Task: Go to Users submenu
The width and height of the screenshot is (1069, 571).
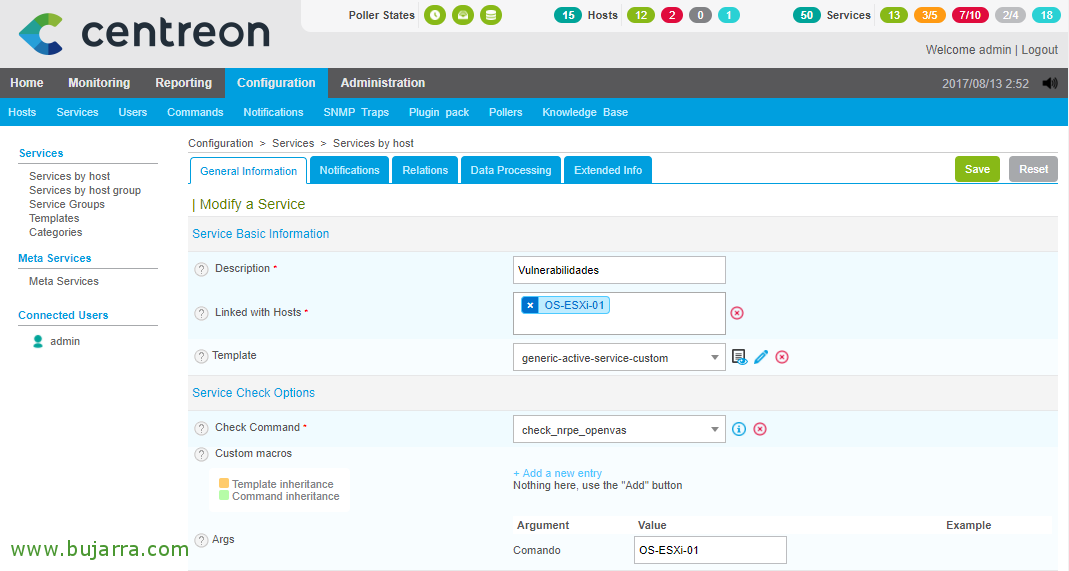Action: (x=132, y=112)
